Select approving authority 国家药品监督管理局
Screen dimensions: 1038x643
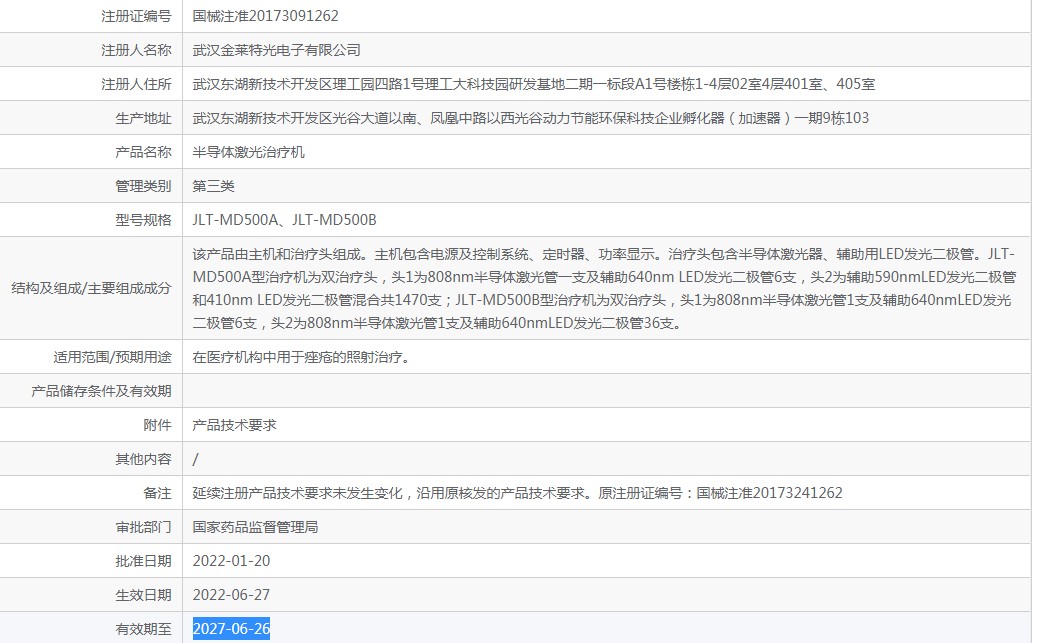256,527
